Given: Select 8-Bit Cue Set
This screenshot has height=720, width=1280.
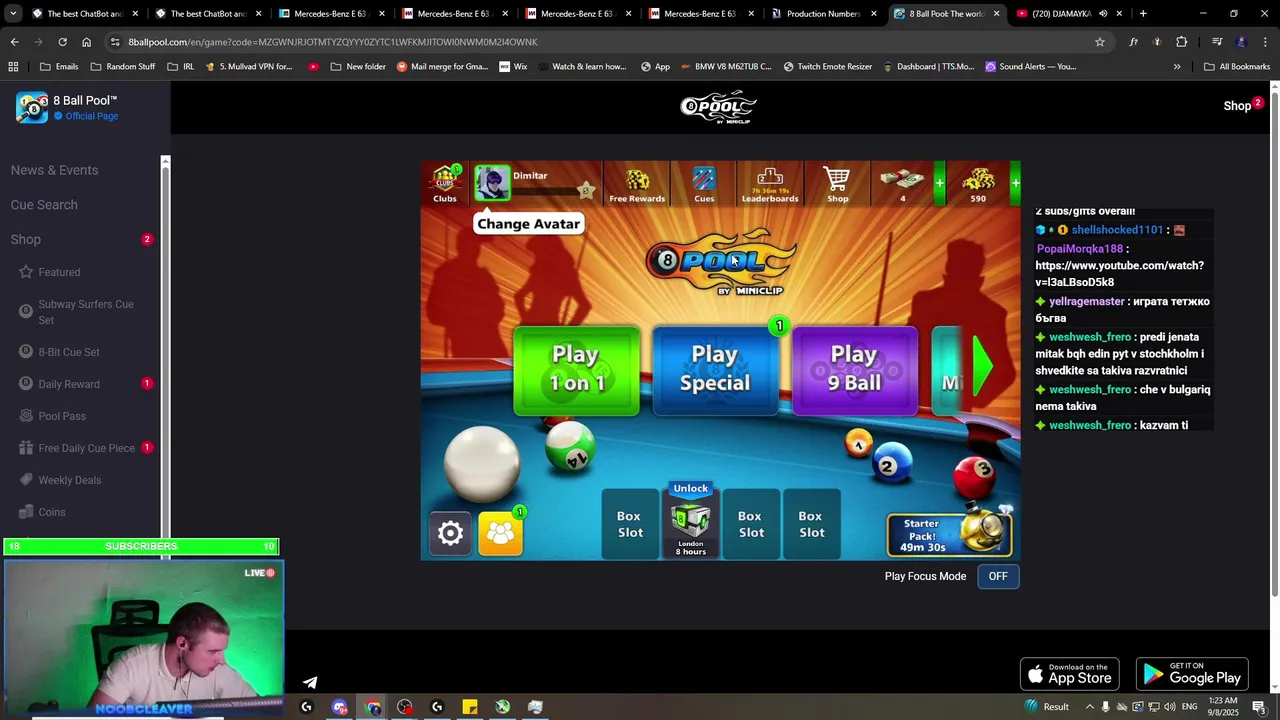Looking at the screenshot, I should (69, 352).
